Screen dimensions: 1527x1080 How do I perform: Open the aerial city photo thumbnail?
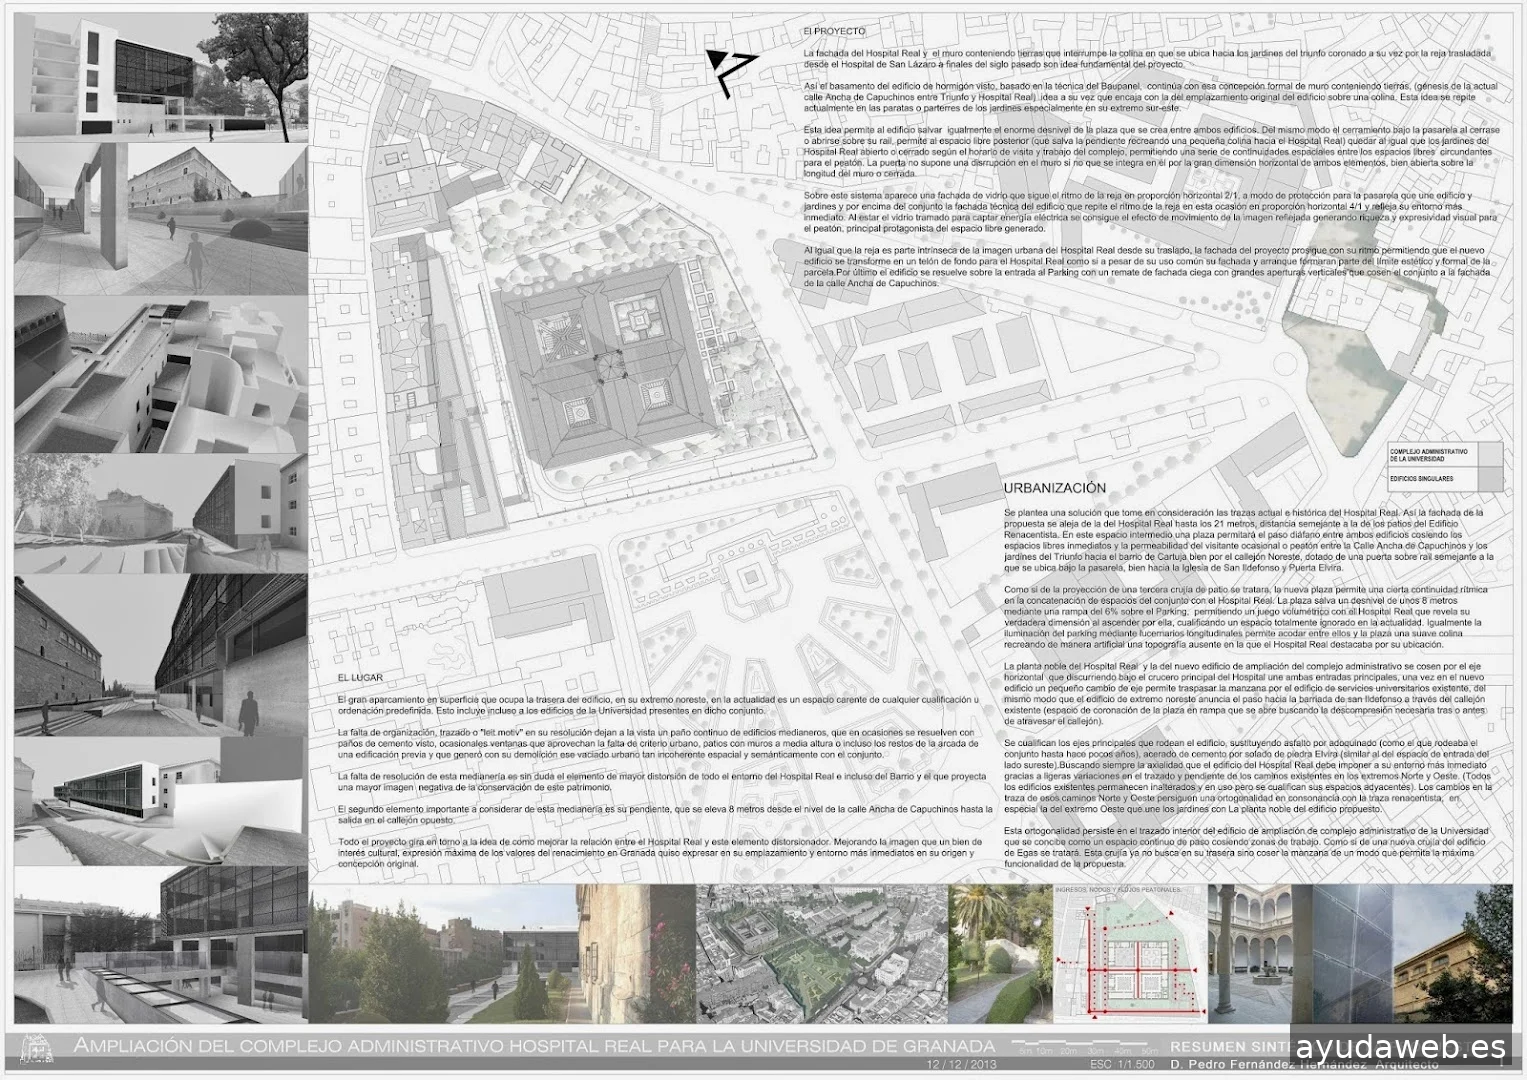pyautogui.click(x=821, y=956)
